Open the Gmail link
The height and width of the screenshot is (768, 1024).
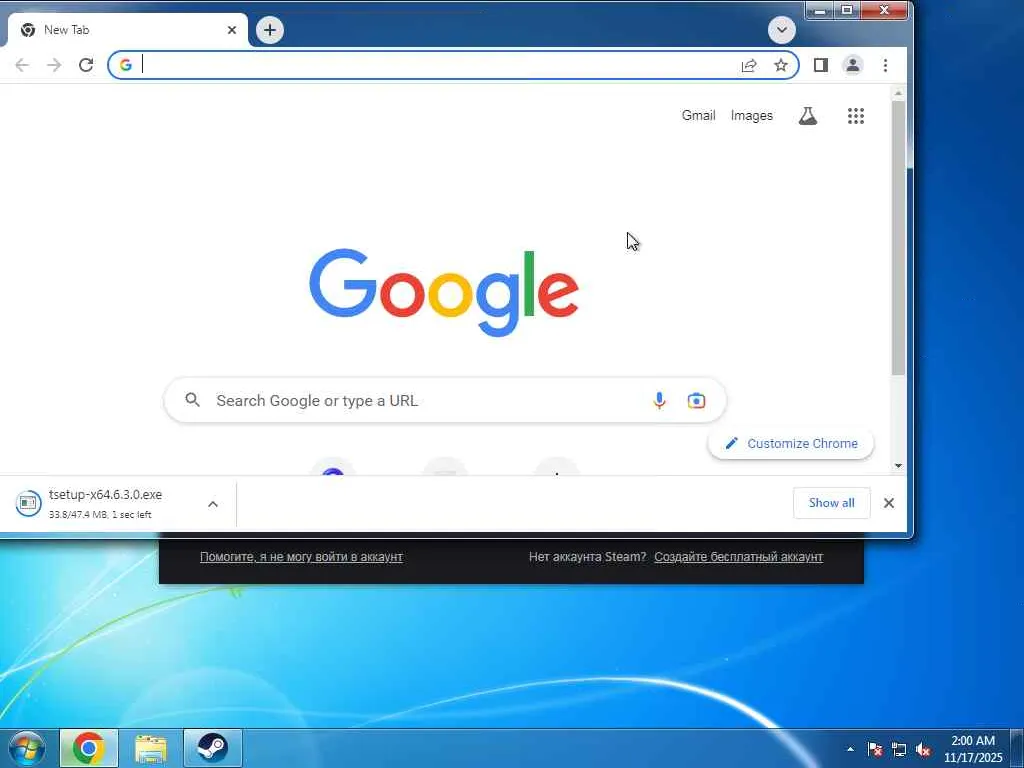[698, 116]
